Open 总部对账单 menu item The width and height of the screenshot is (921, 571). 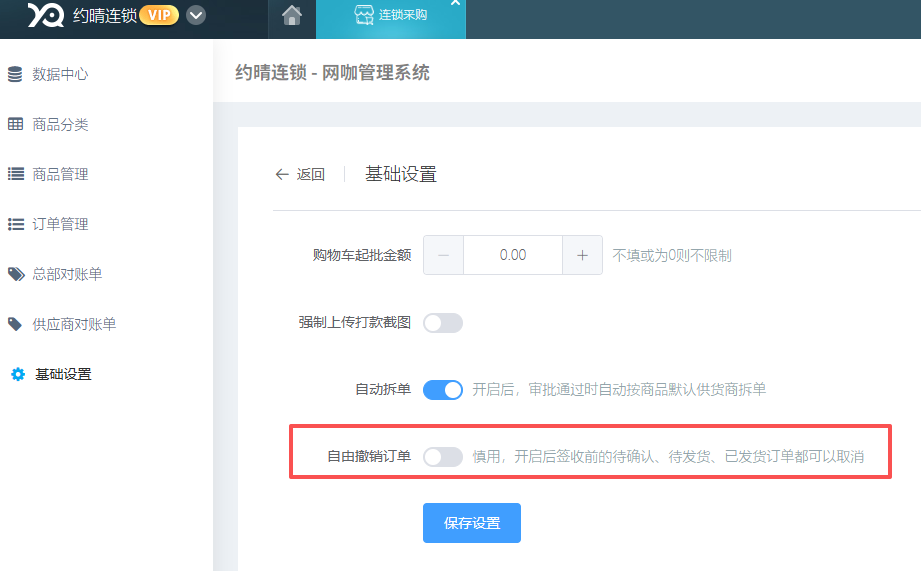pyautogui.click(x=67, y=274)
